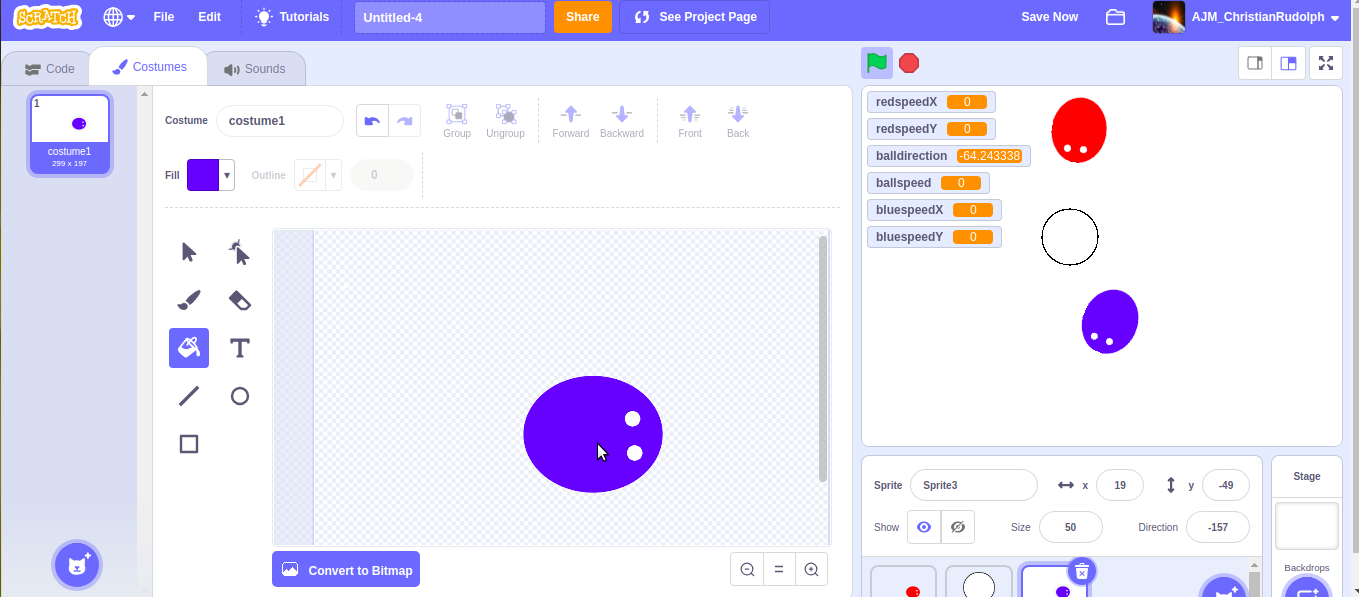Click the Share button

pos(582,17)
